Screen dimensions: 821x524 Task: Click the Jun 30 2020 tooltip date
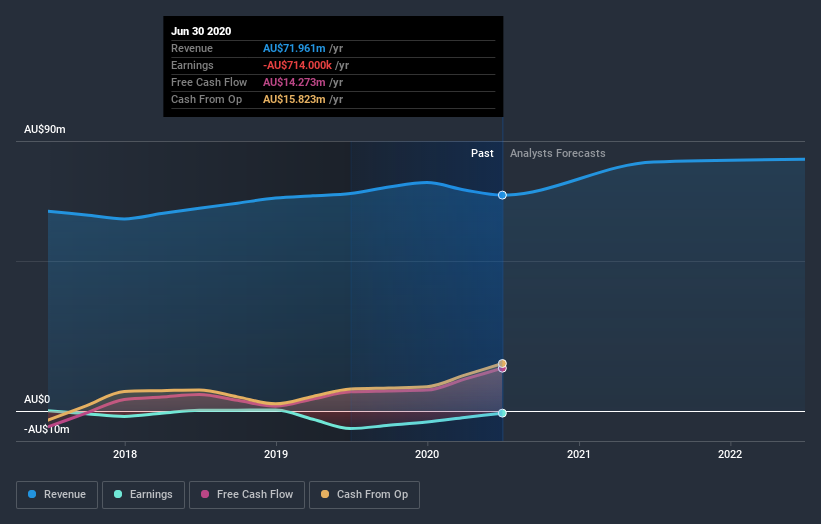201,31
